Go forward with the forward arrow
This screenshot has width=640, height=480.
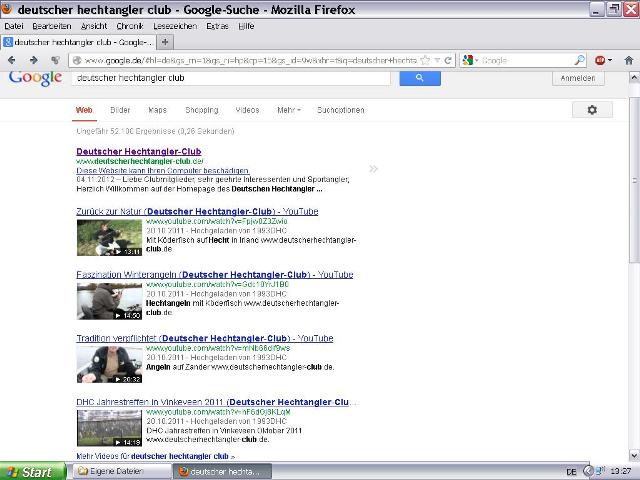33,60
